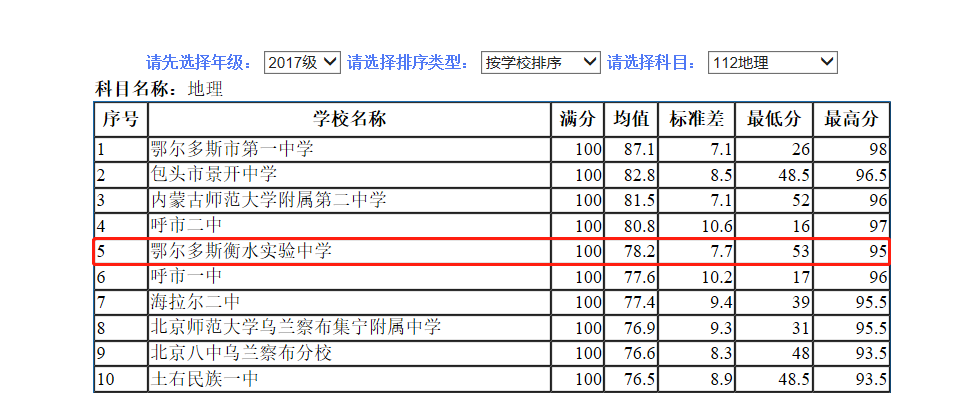This screenshot has height=393, width=977.
Task: Click the mean value 87.1
Action: [639, 150]
